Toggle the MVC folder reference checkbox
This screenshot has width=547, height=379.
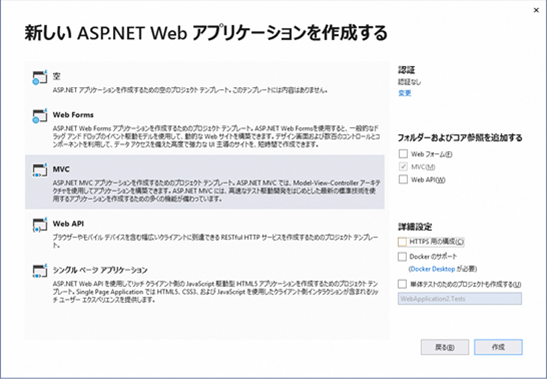coord(403,166)
